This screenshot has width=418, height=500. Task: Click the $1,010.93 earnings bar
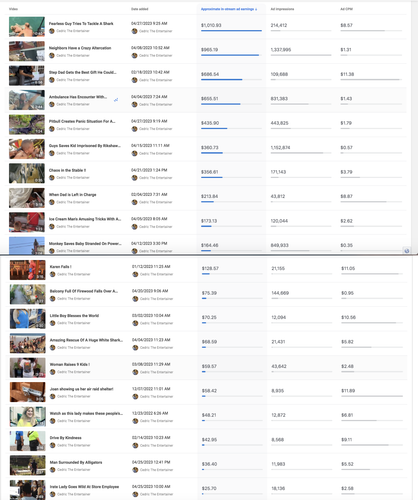[x=231, y=30]
